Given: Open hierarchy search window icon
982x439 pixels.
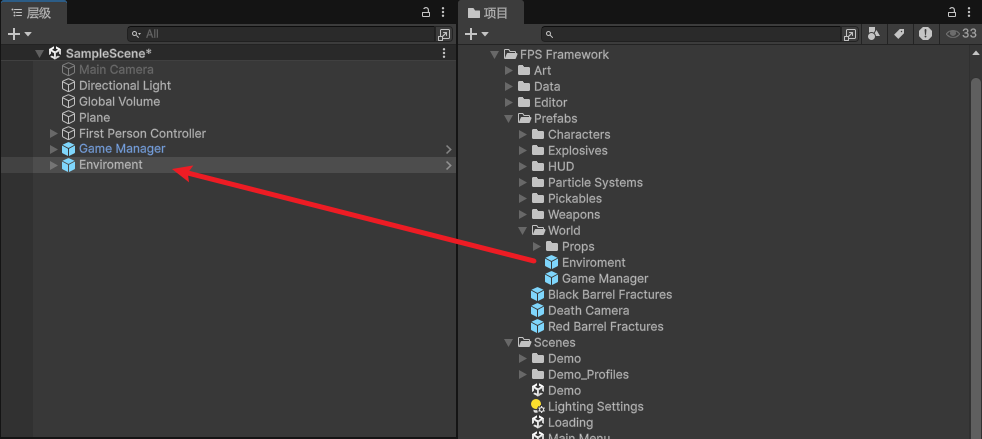Looking at the screenshot, I should (x=444, y=34).
